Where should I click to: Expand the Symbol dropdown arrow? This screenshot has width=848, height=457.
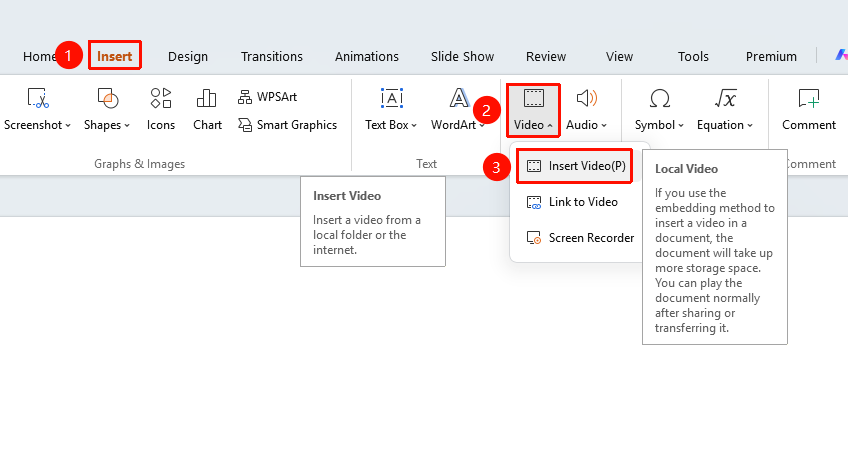pyautogui.click(x=681, y=125)
